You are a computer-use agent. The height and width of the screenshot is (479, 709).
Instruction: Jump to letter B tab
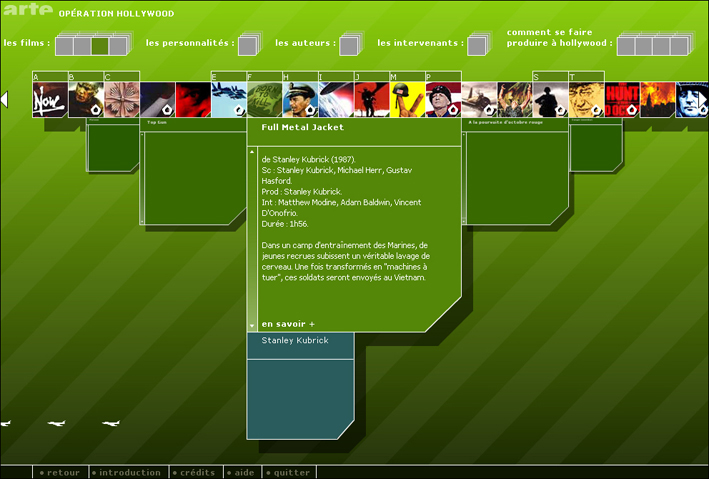(86, 76)
